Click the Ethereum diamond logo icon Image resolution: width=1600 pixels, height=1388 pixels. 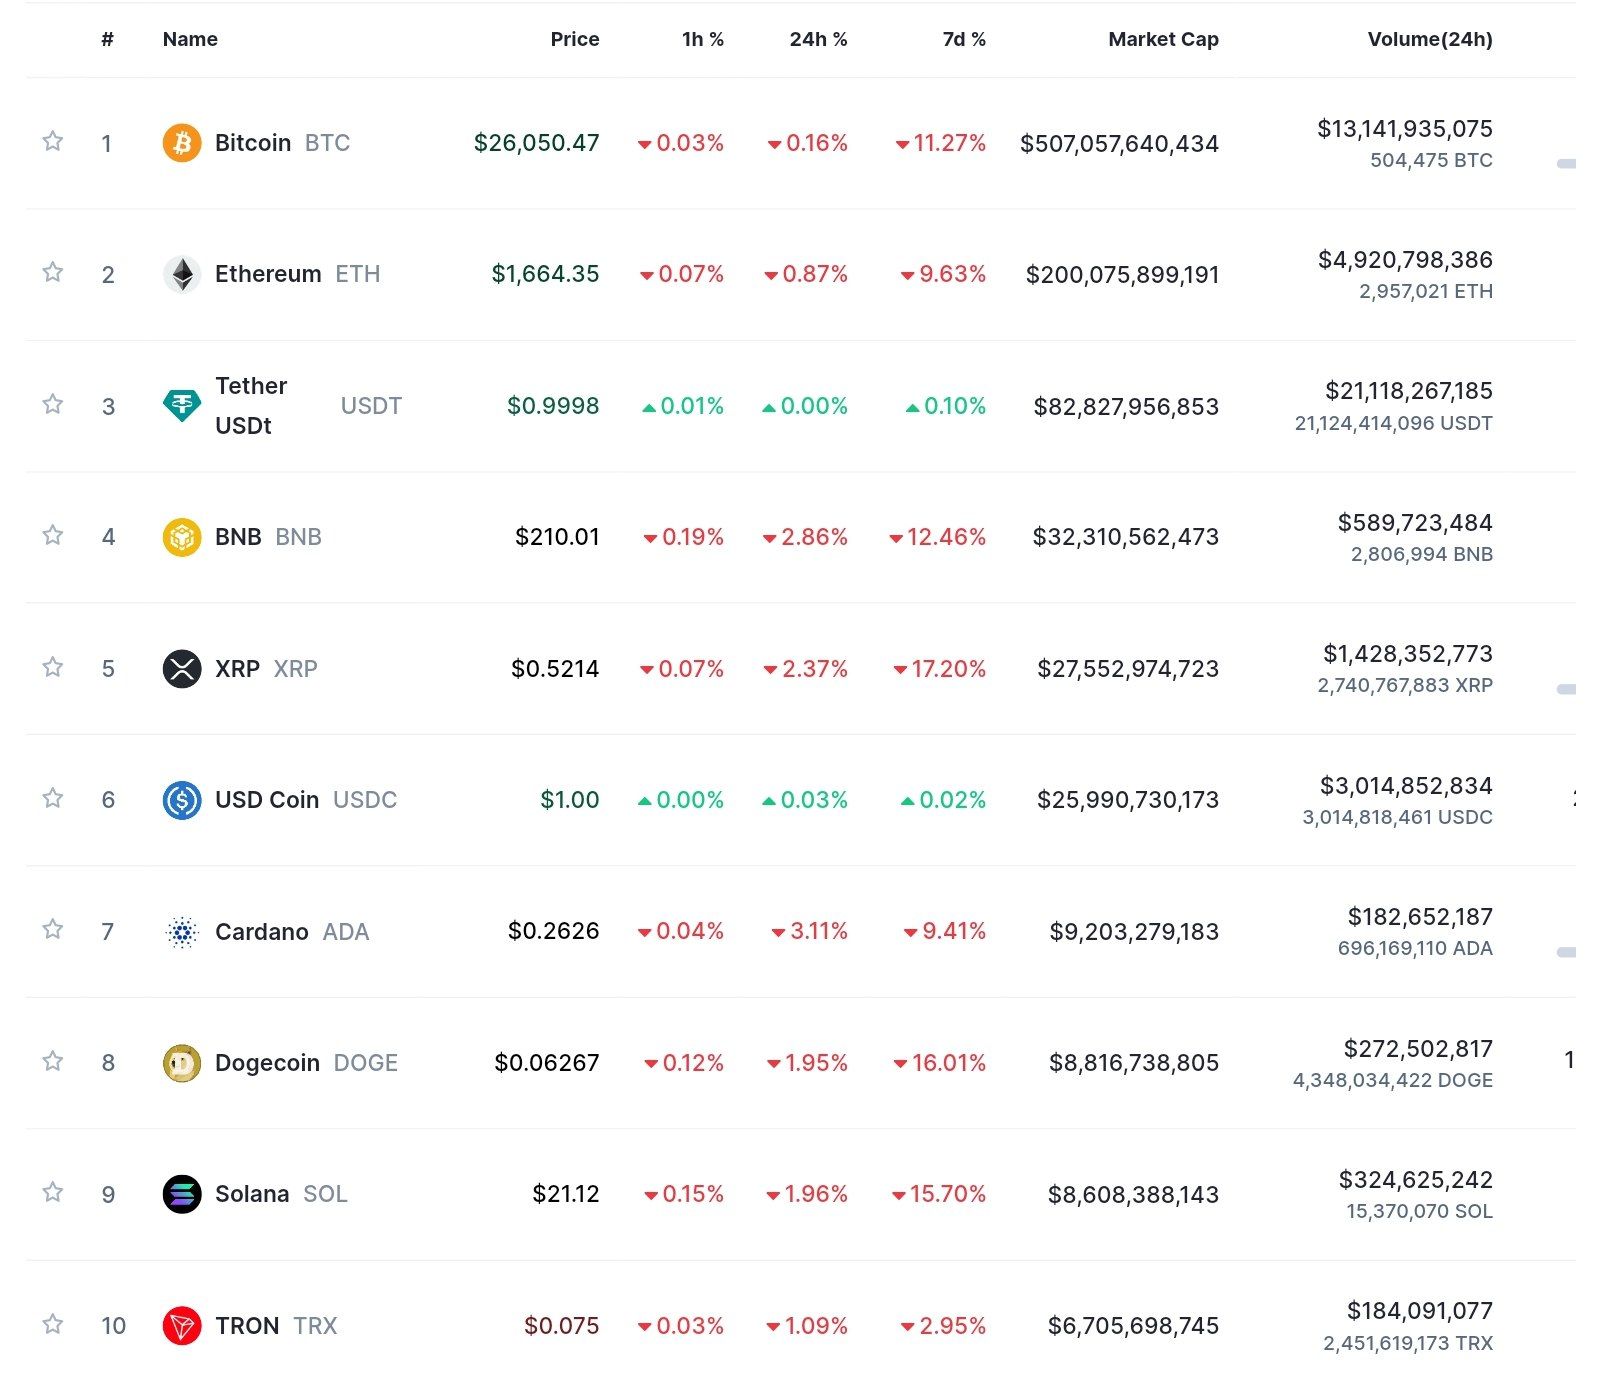[x=181, y=274]
